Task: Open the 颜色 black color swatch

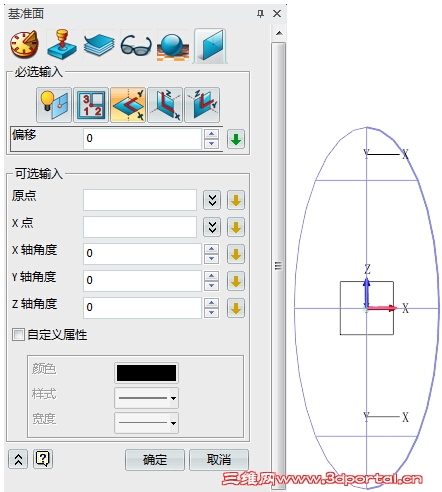Action: (146, 373)
